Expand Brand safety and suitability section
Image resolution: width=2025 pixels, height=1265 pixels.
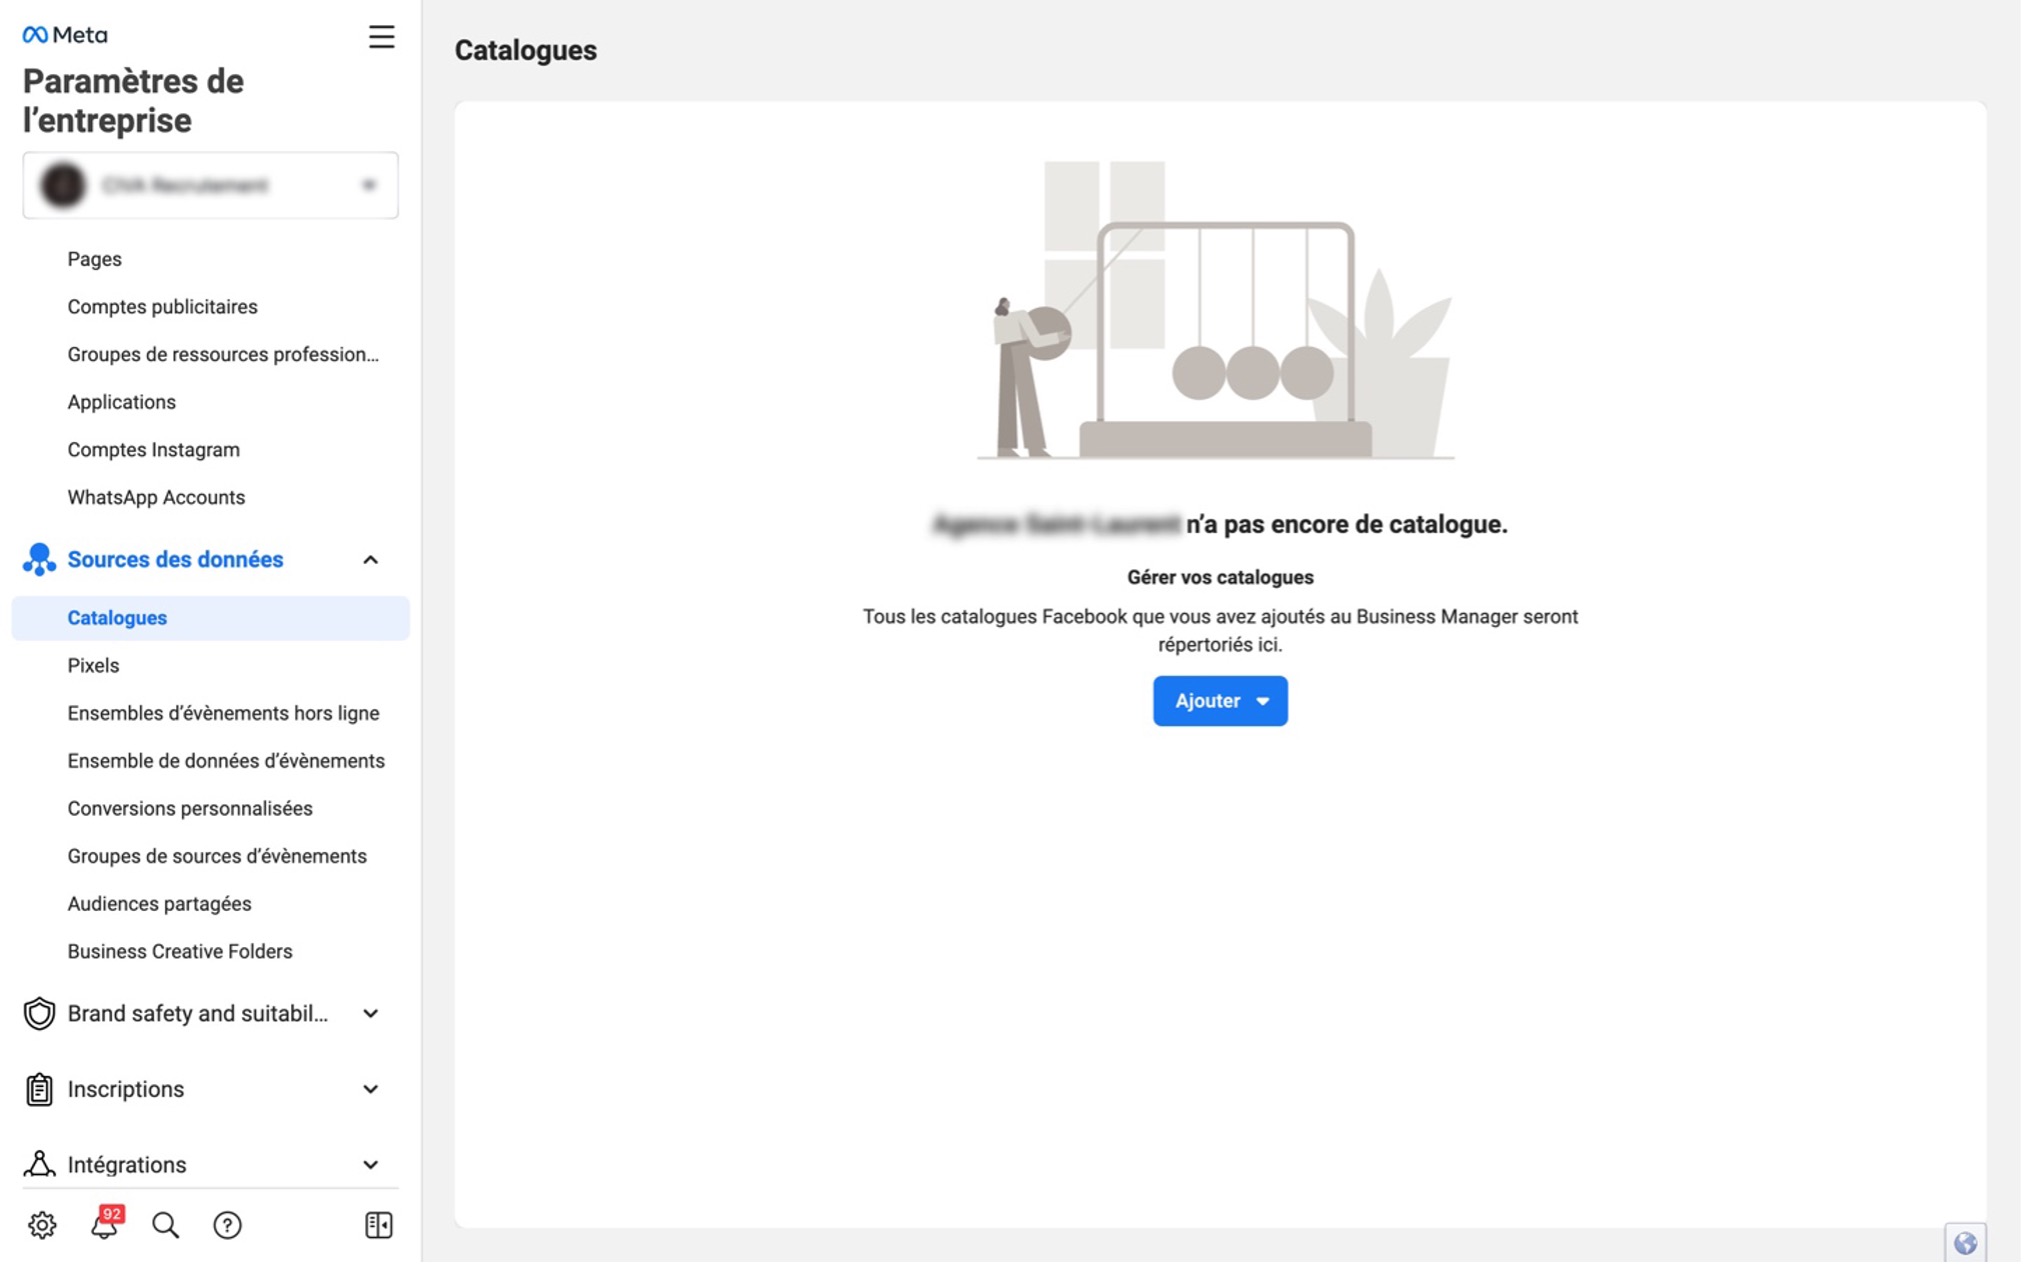371,1015
